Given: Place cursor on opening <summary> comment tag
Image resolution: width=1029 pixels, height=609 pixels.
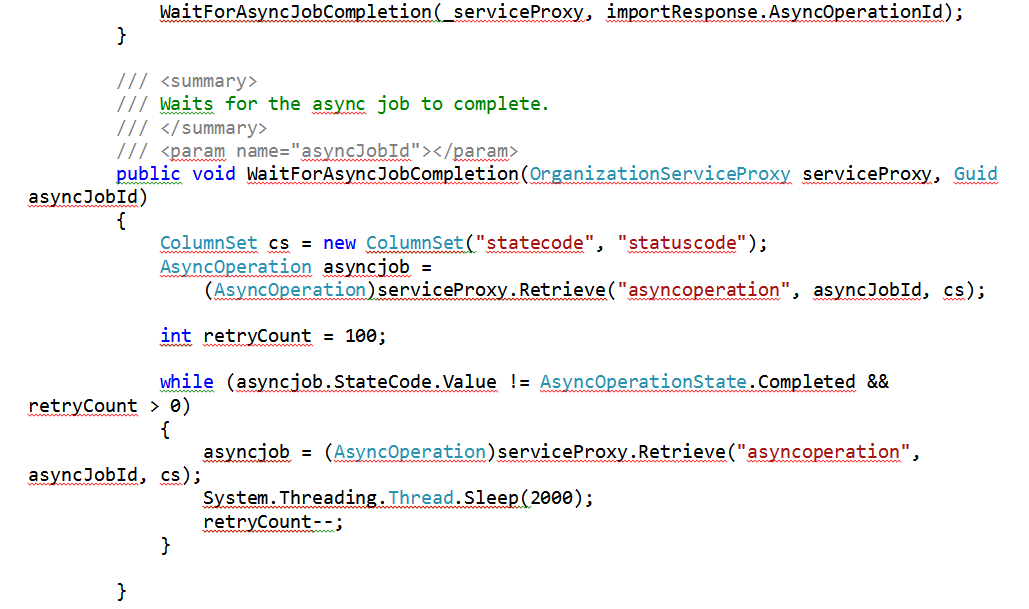Looking at the screenshot, I should pyautogui.click(x=208, y=81).
